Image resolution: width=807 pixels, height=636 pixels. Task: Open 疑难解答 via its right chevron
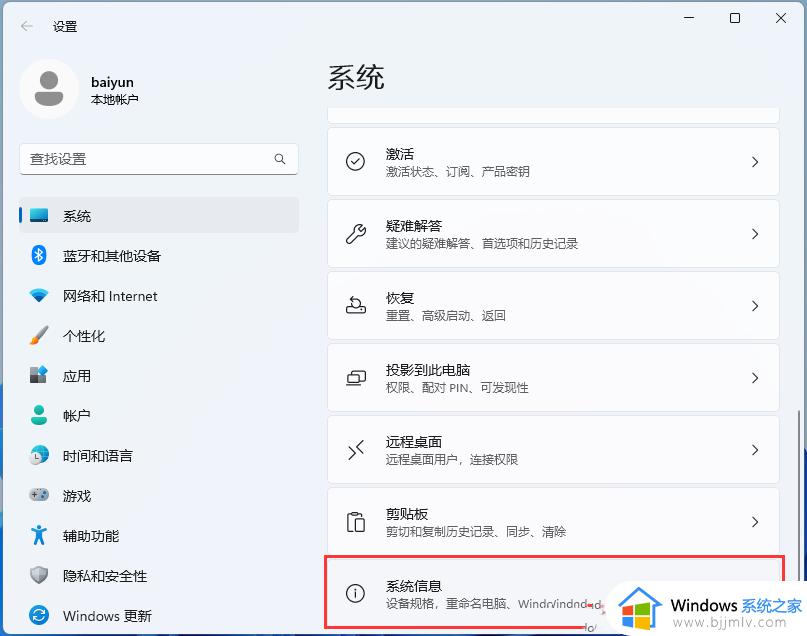755,234
